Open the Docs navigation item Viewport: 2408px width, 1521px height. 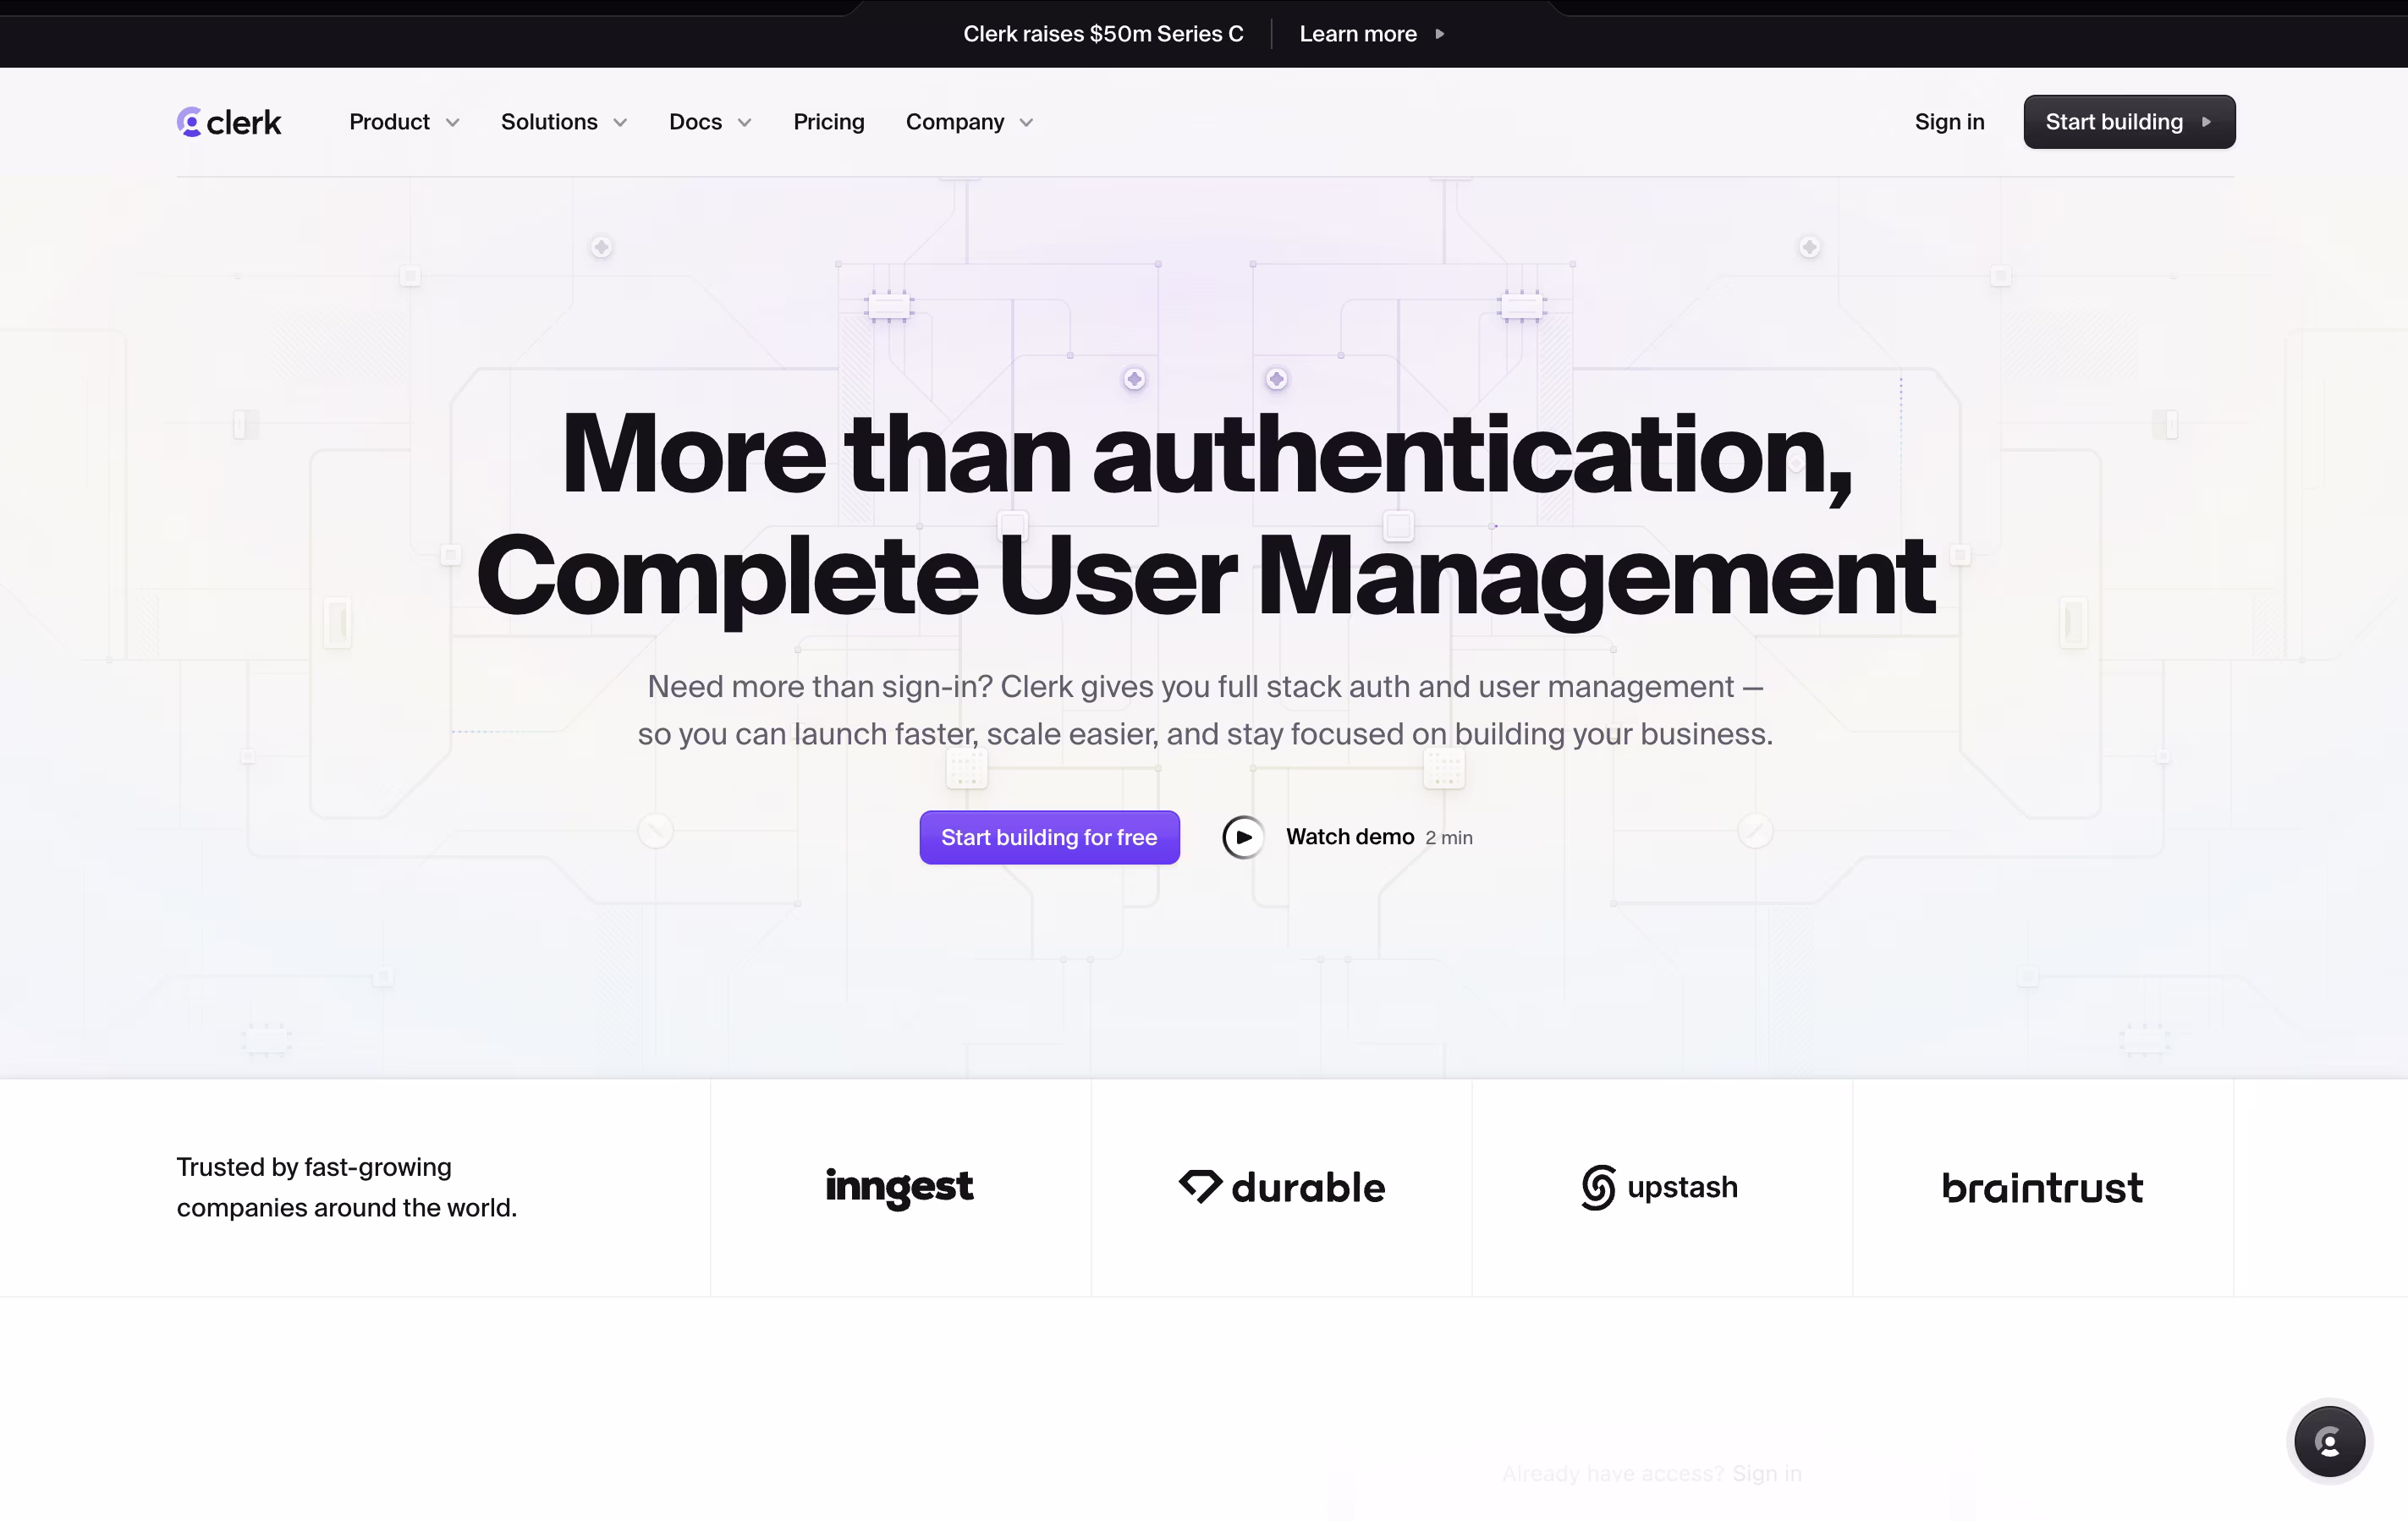click(x=695, y=122)
